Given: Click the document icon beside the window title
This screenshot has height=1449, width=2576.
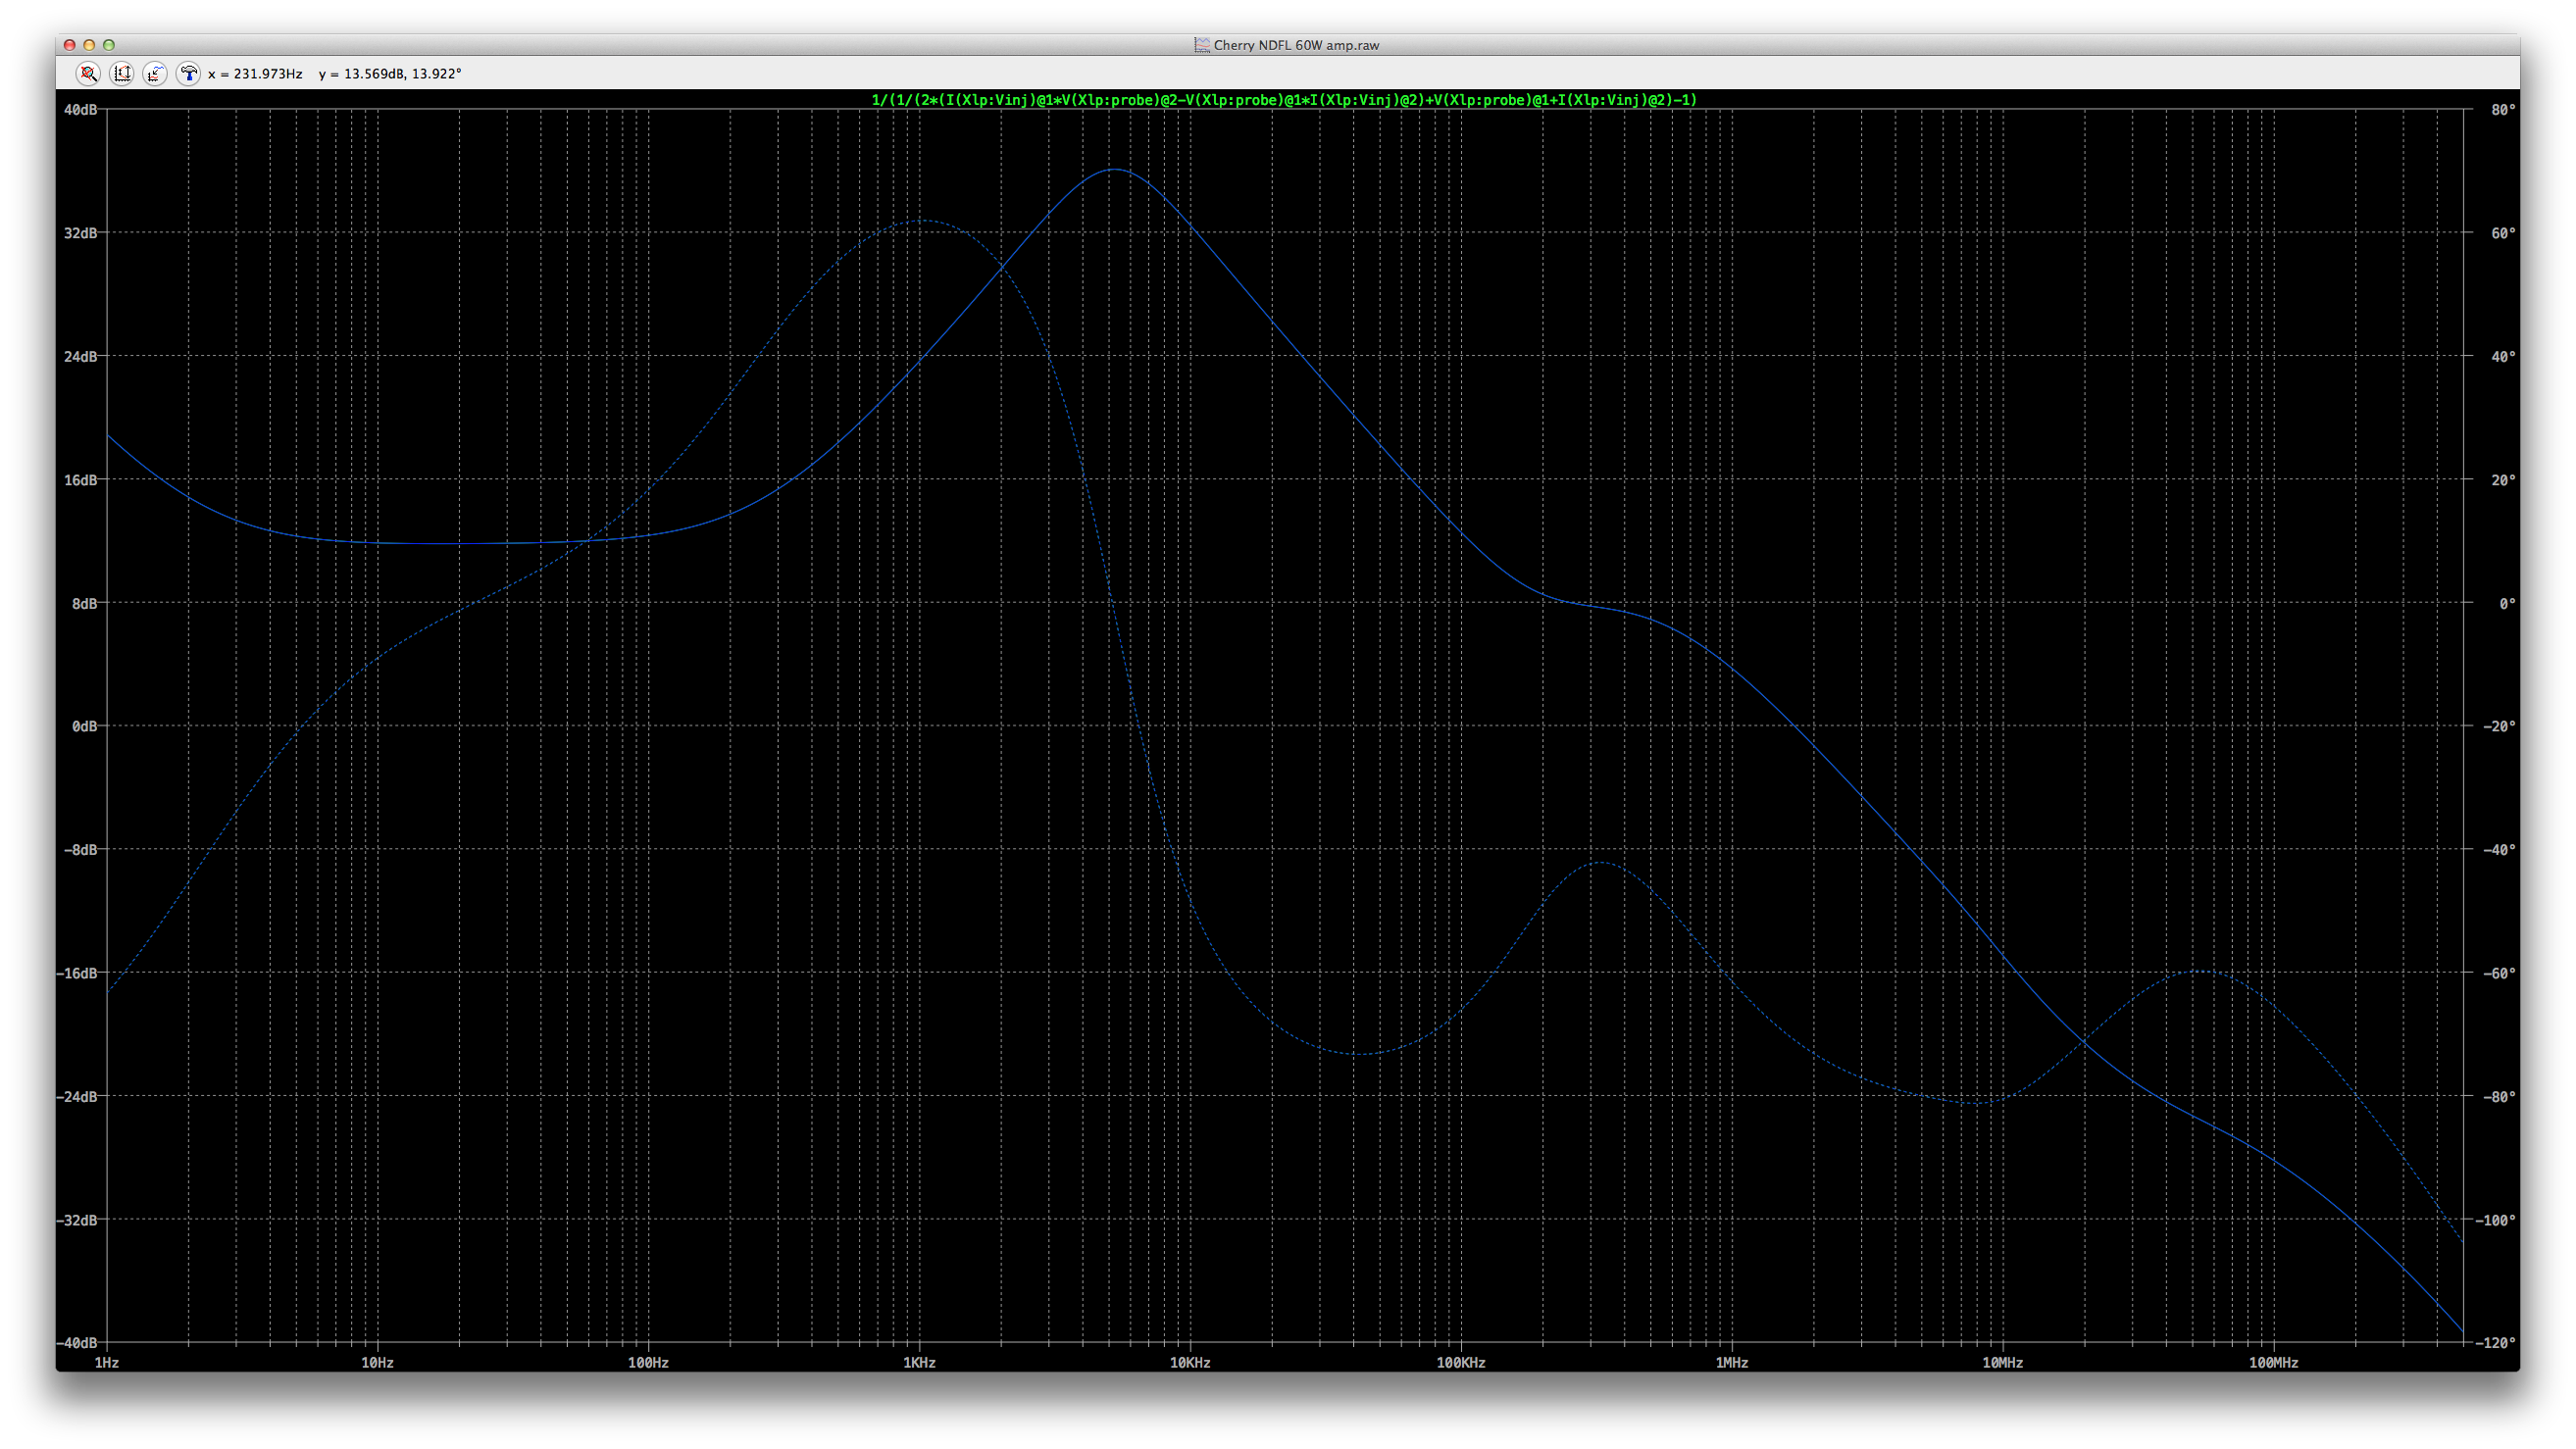Looking at the screenshot, I should point(1202,45).
